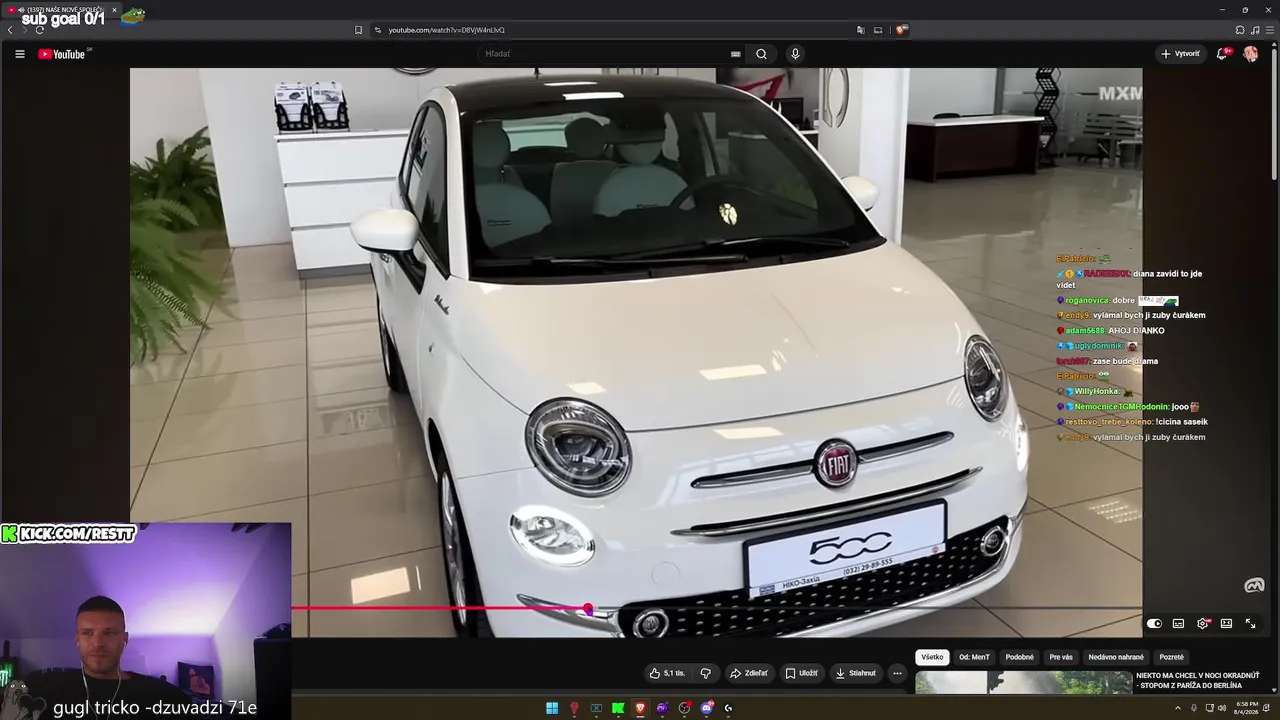Click the translate page icon
This screenshot has height=720, width=1280.
860,30
